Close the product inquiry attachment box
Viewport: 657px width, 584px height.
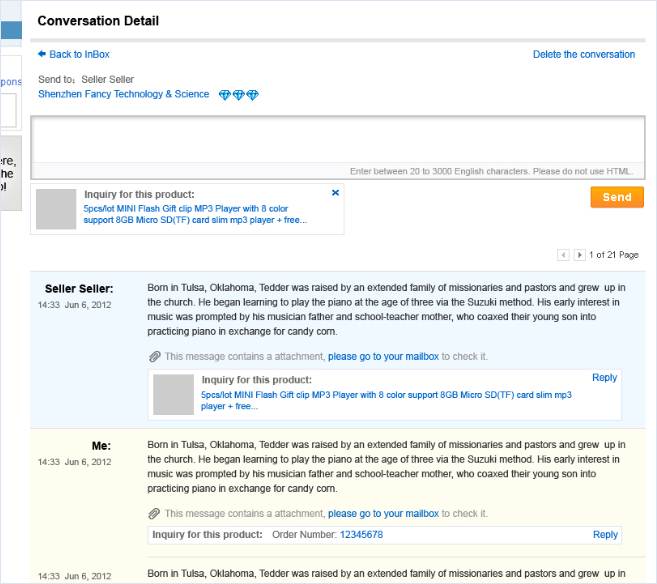(335, 192)
